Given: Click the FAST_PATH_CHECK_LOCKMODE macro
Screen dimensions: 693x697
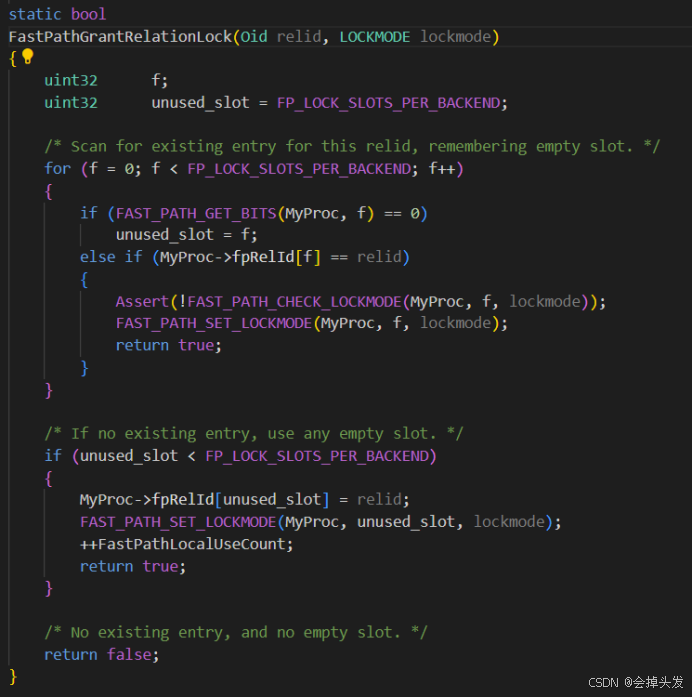Looking at the screenshot, I should coord(294,301).
